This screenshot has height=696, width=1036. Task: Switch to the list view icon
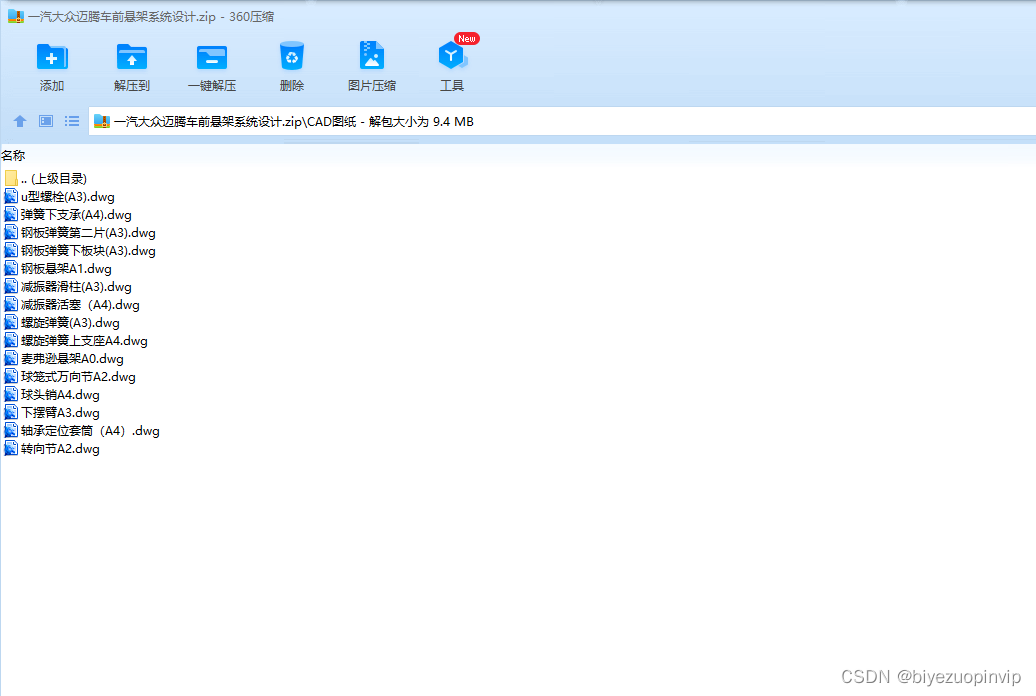pyautogui.click(x=72, y=122)
